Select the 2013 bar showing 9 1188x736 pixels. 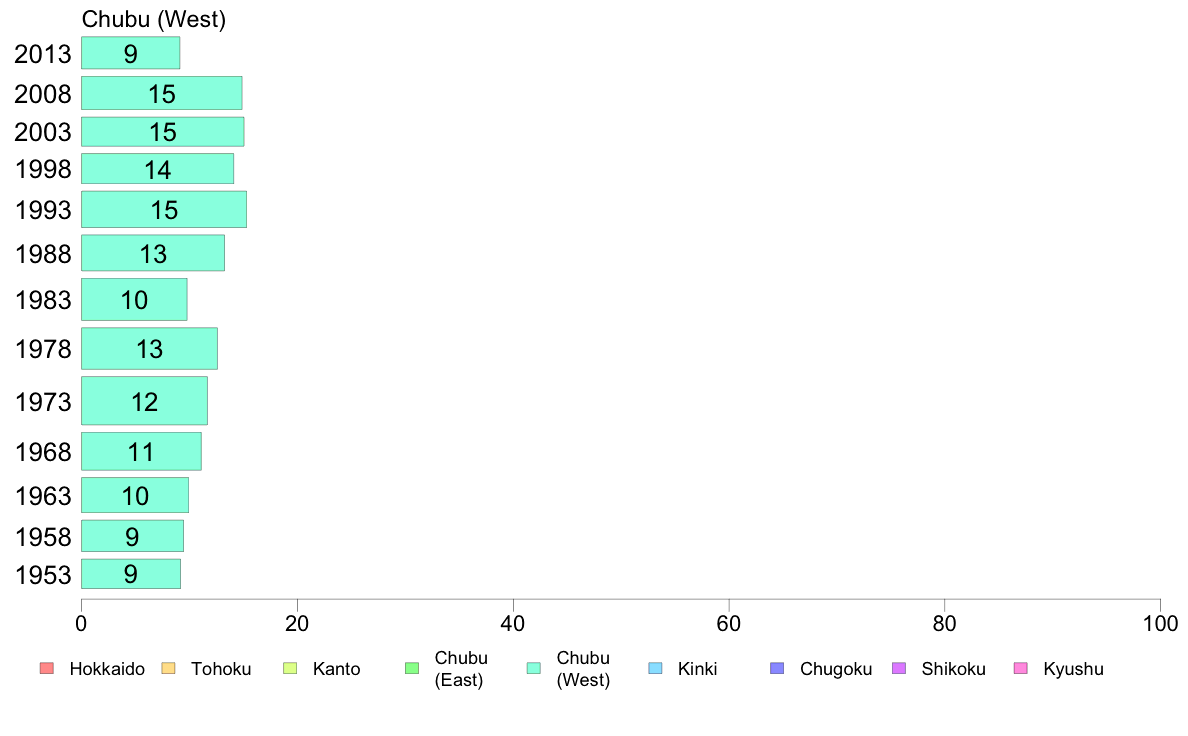click(x=130, y=53)
